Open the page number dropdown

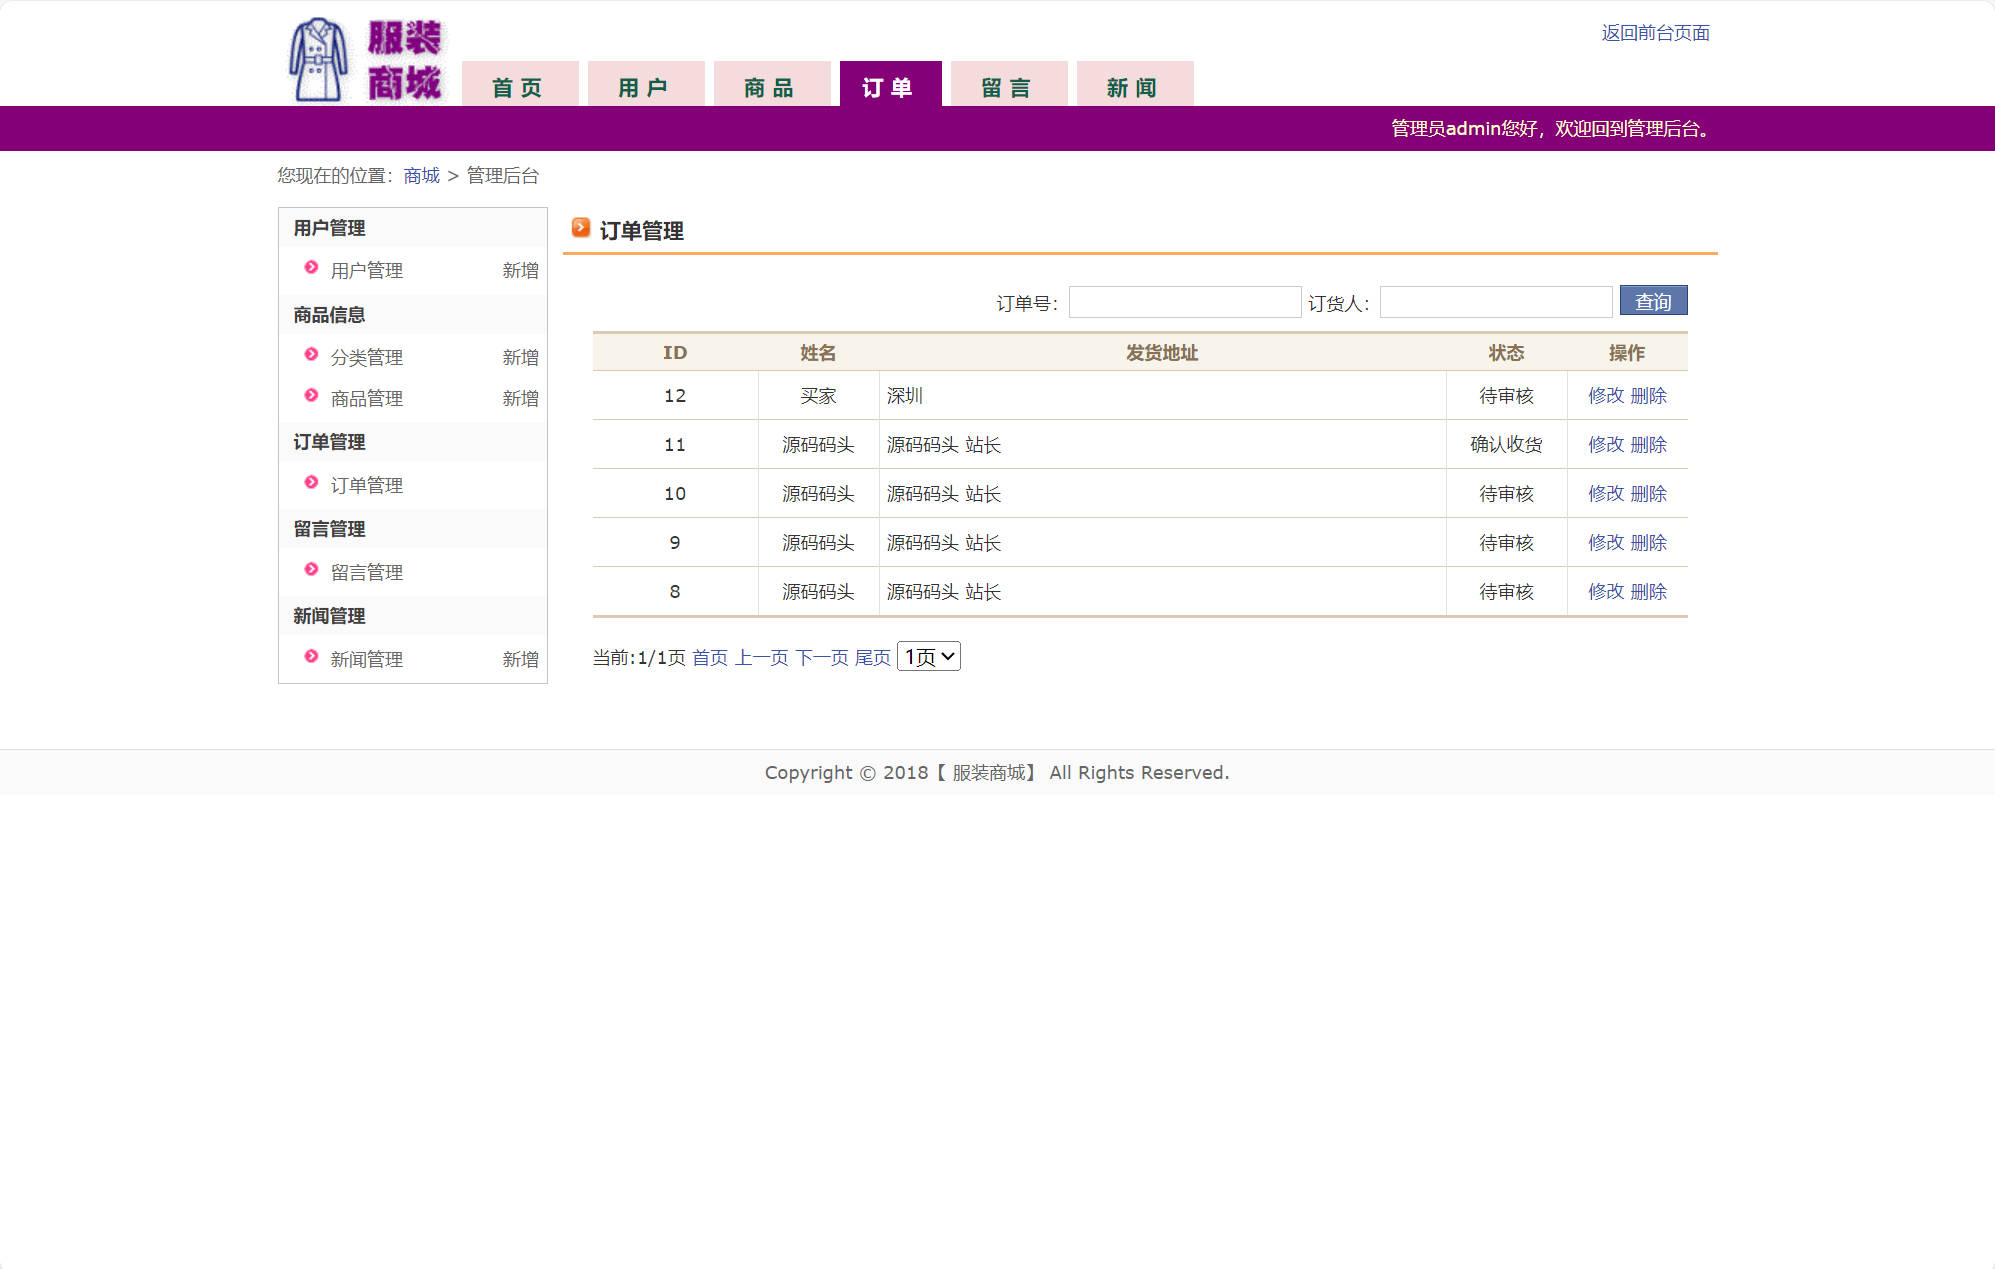coord(928,657)
